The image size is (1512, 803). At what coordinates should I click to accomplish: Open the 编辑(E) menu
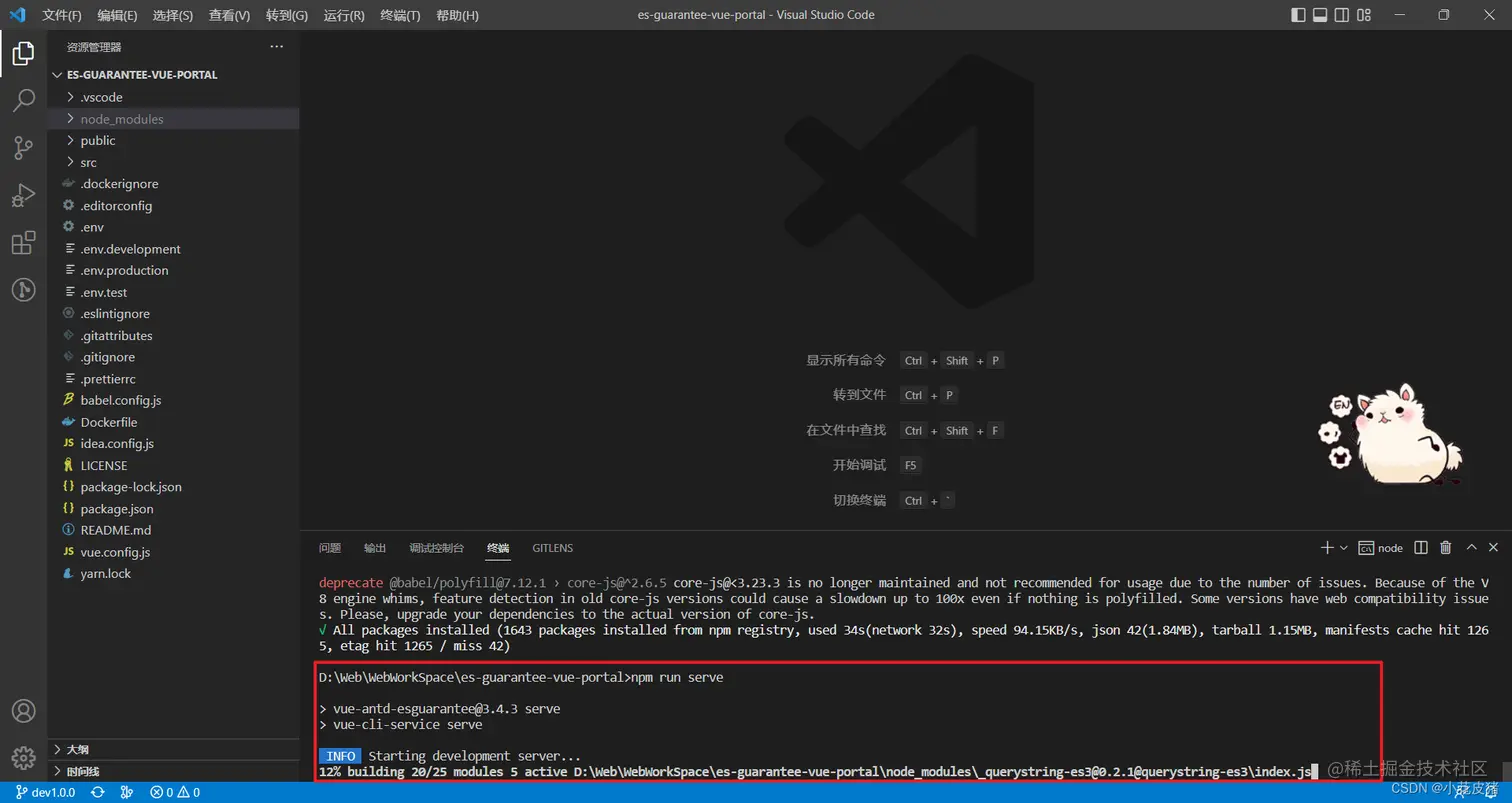pyautogui.click(x=118, y=15)
